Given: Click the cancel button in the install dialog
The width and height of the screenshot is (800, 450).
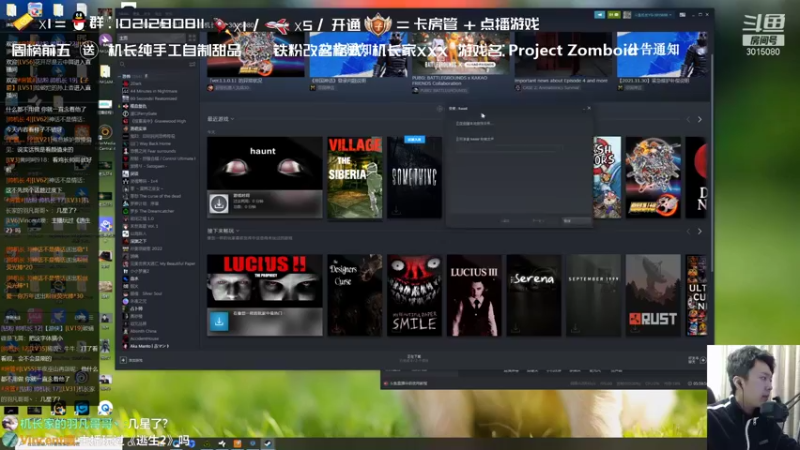Looking at the screenshot, I should click(x=577, y=221).
